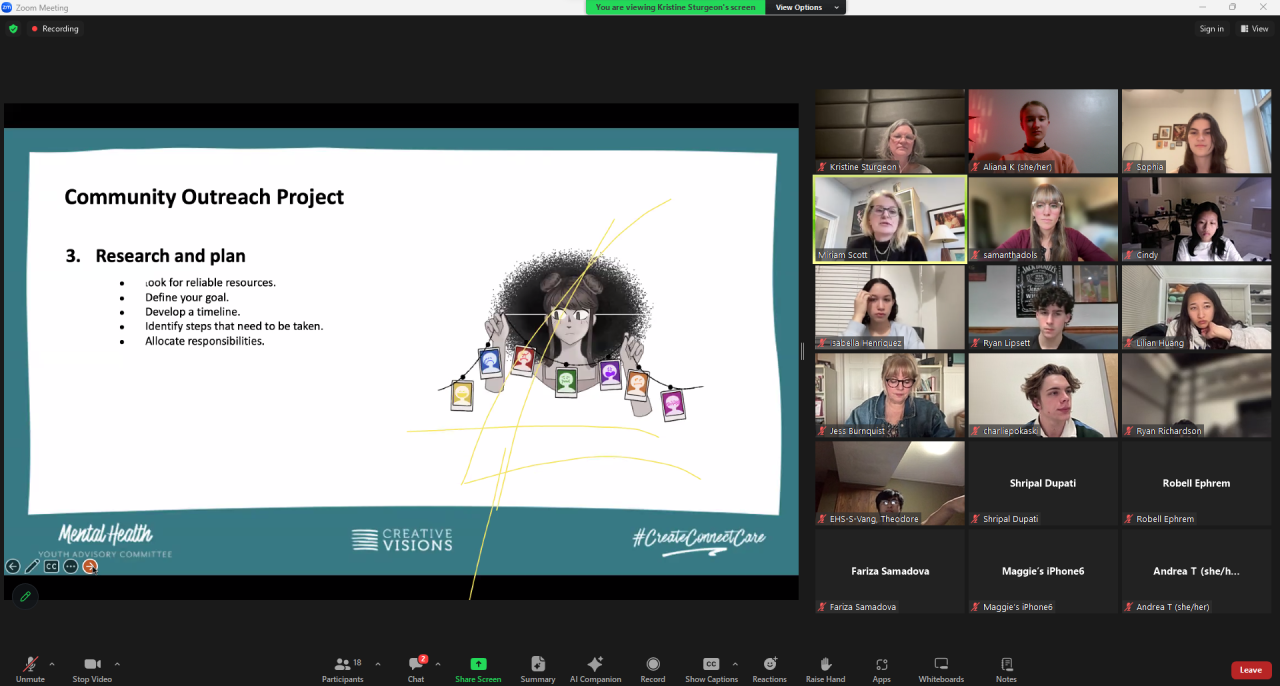
Task: Raise Hand in the meeting
Action: pos(825,669)
